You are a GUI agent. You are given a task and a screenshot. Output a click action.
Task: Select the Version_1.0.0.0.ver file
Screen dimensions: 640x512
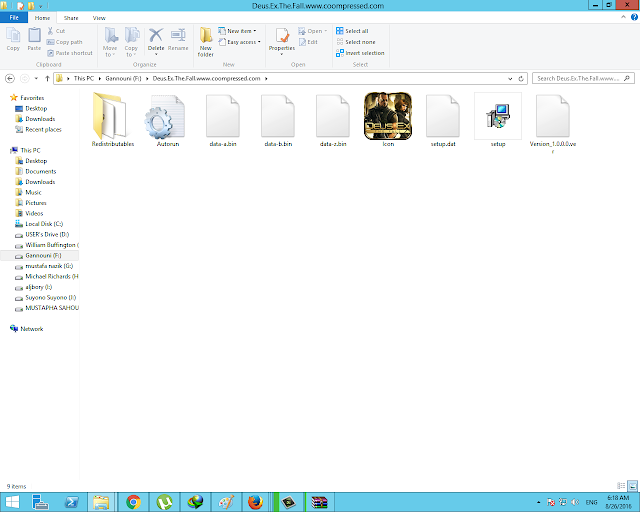click(x=553, y=122)
